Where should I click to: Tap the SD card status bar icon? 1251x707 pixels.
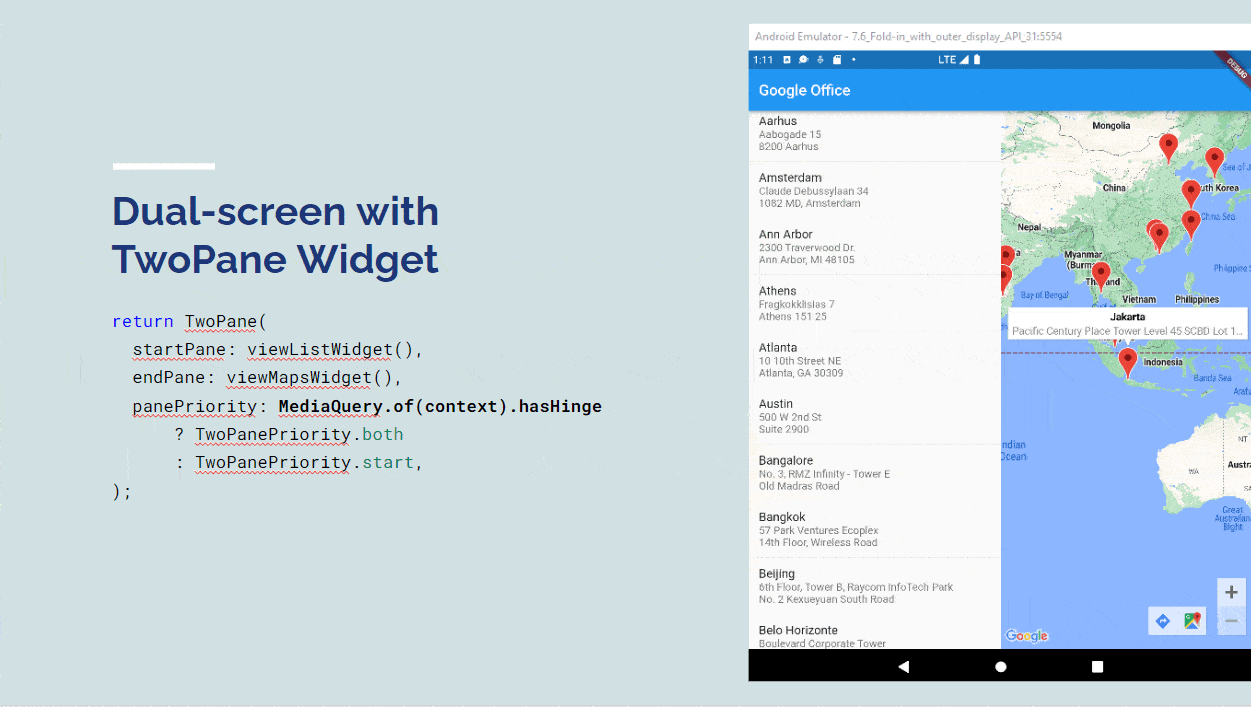[x=837, y=60]
